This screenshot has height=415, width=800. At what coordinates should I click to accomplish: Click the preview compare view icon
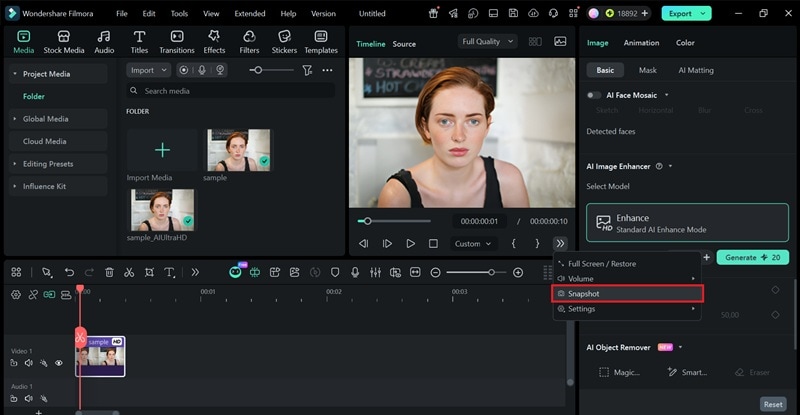click(x=535, y=41)
